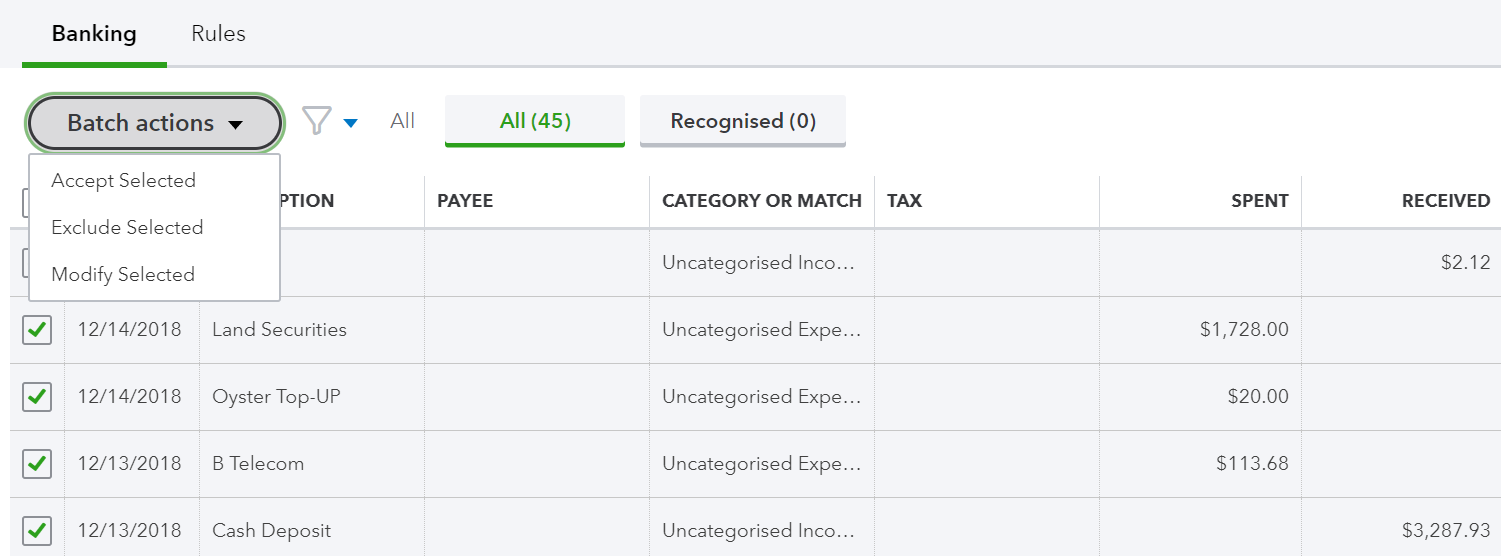1501x556 pixels.
Task: Choose Modify Selected from menu
Action: pyautogui.click(x=123, y=275)
